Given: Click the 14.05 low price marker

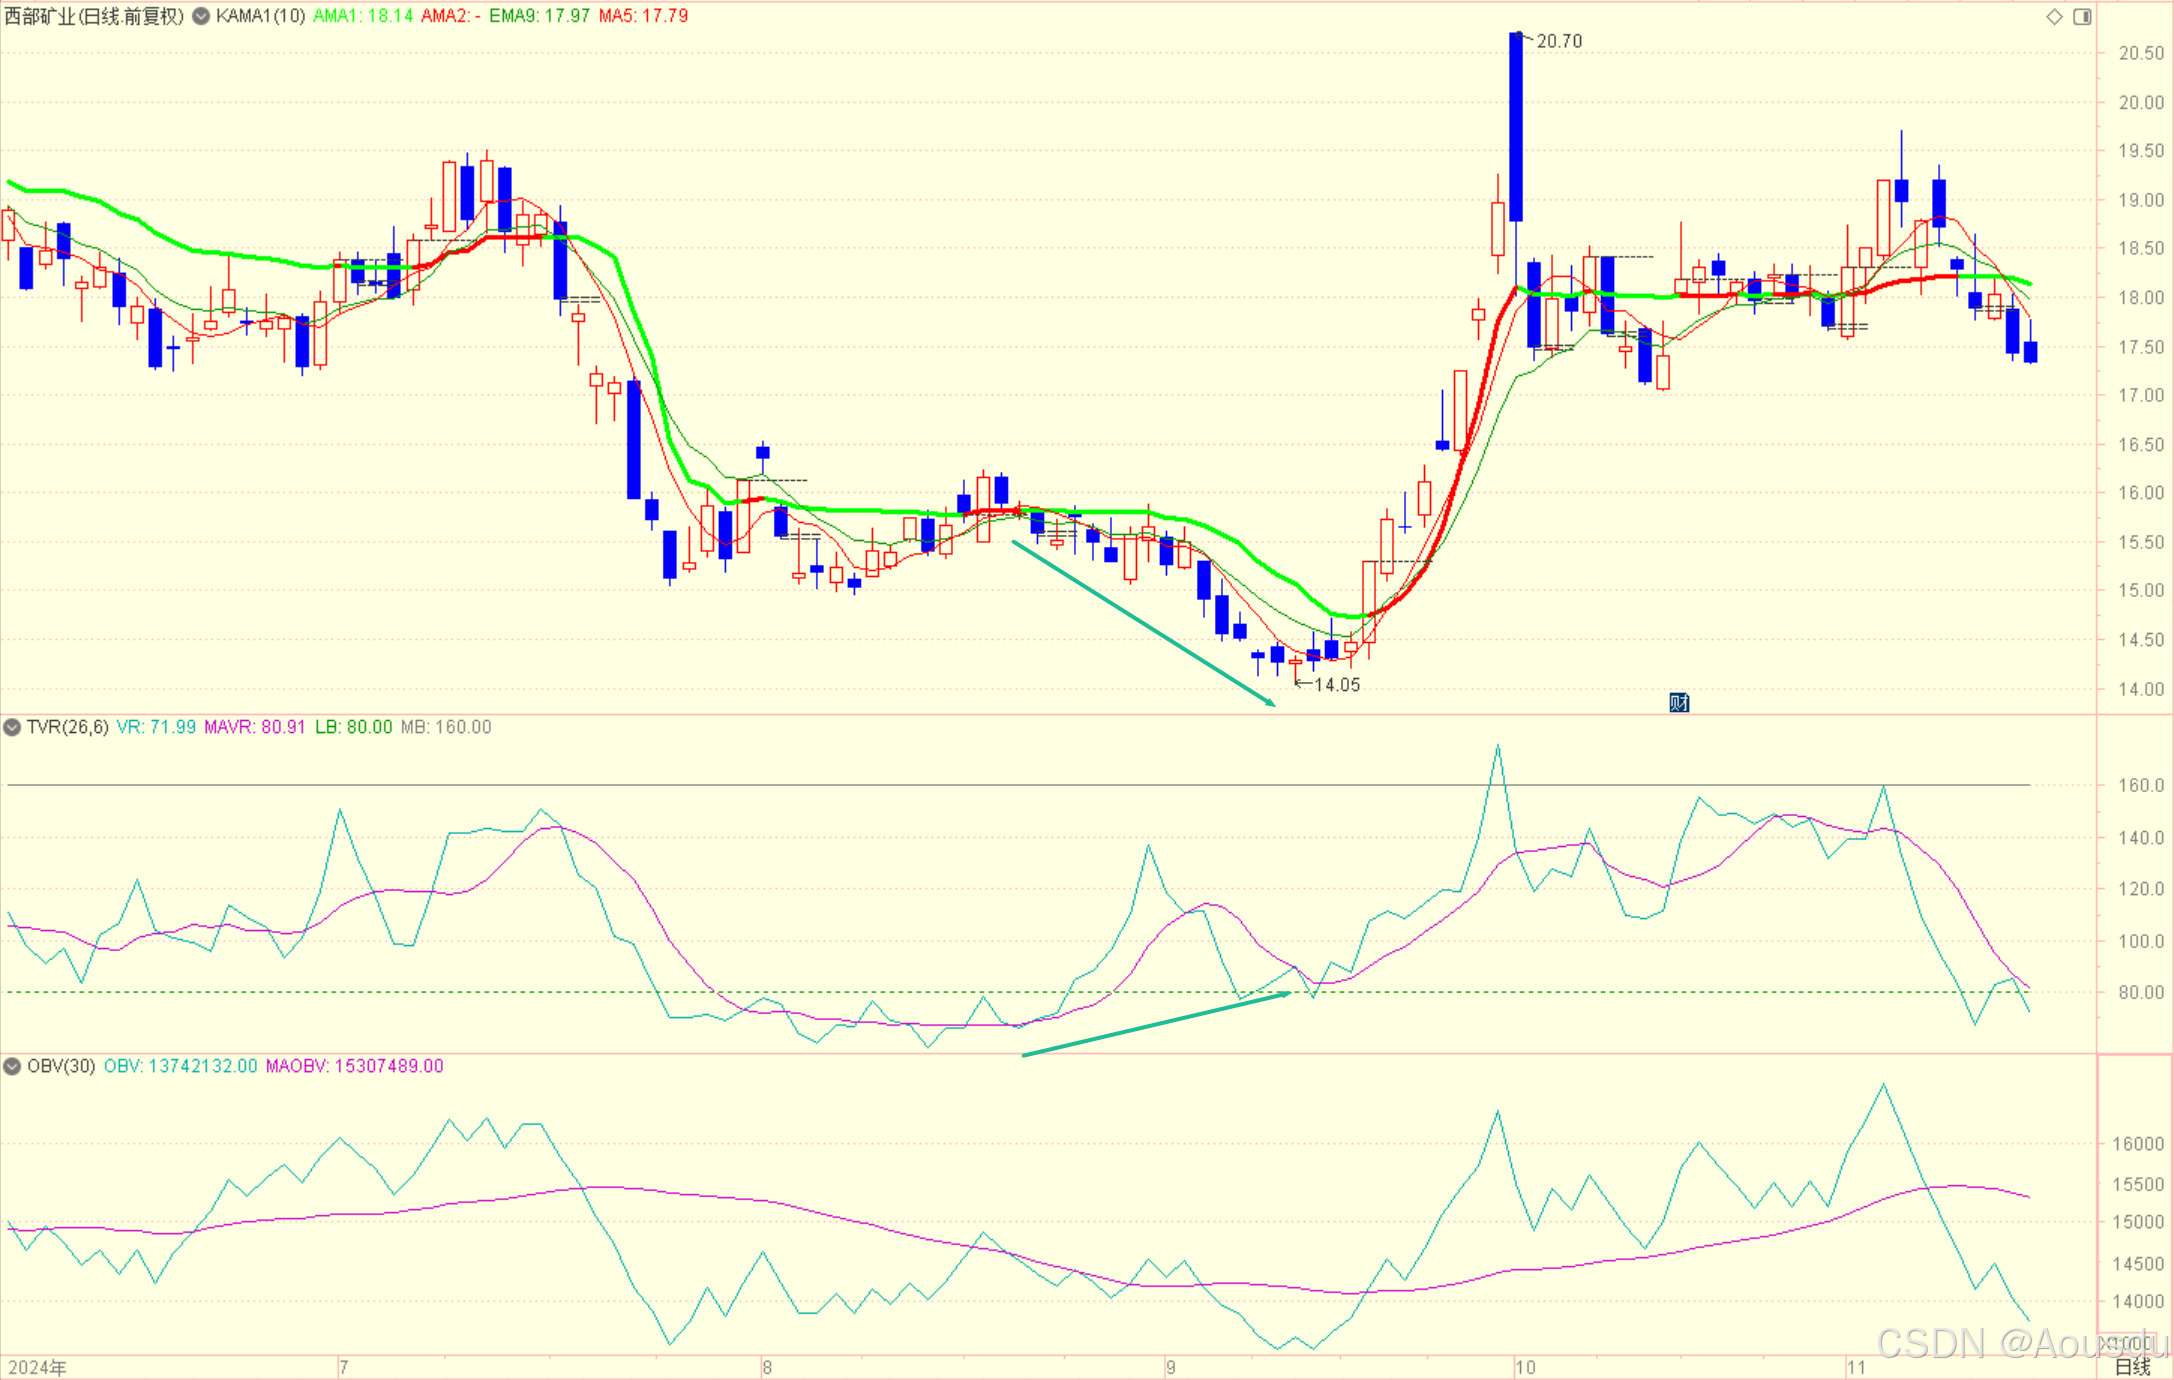Looking at the screenshot, I should (1336, 685).
